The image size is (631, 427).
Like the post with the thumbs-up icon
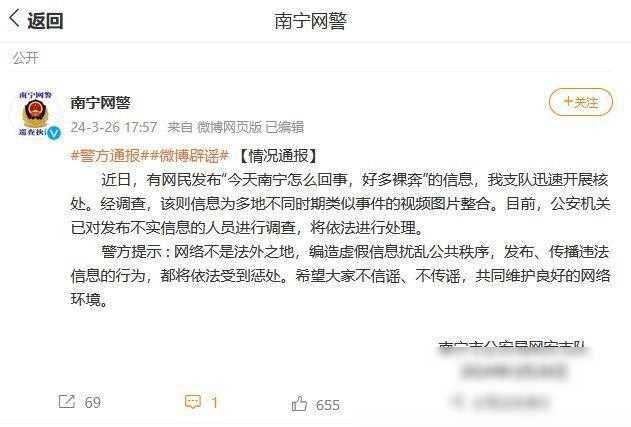(x=299, y=404)
